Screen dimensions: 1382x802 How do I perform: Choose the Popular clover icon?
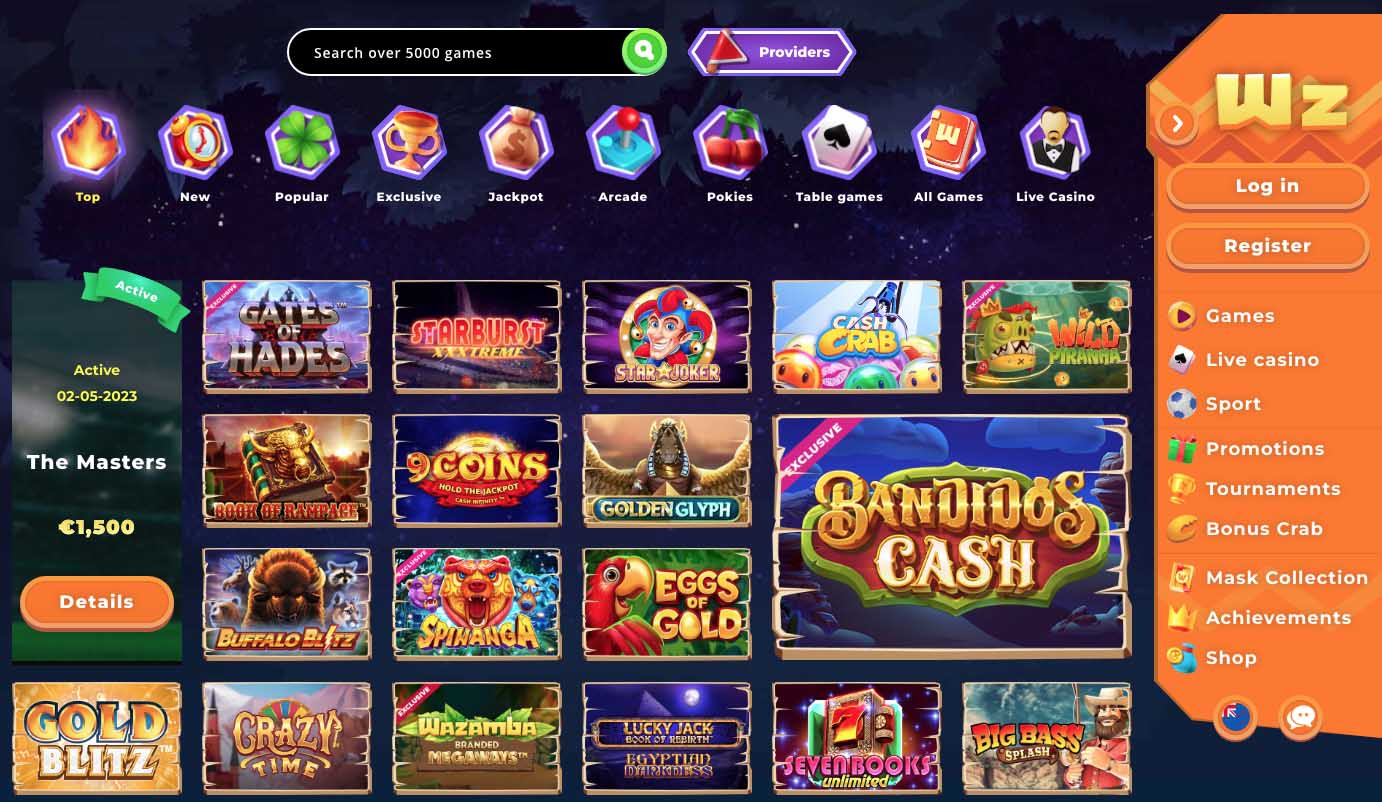(302, 143)
